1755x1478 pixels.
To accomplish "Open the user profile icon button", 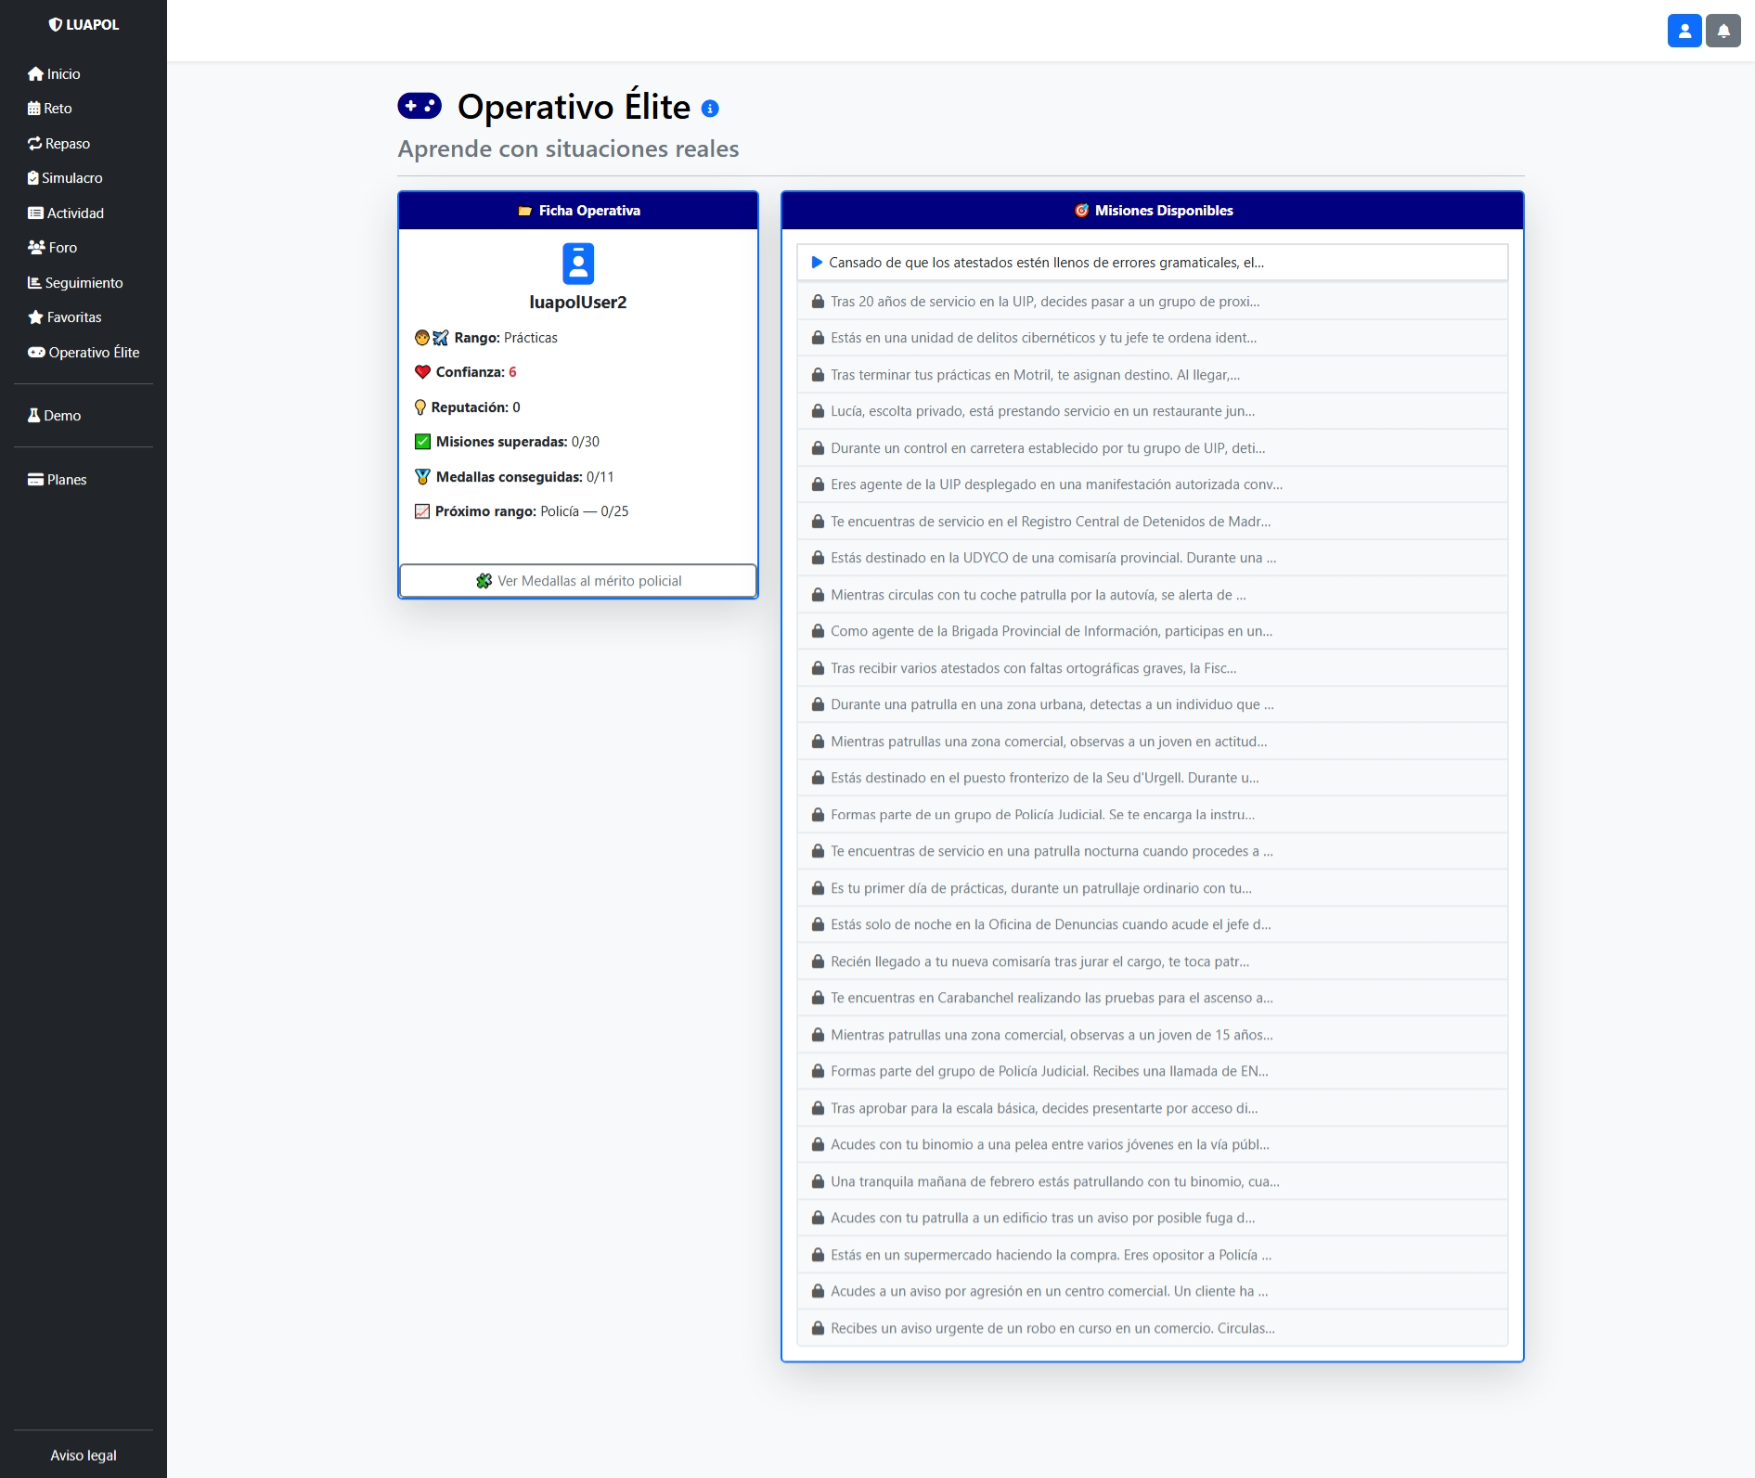I will coord(1684,31).
